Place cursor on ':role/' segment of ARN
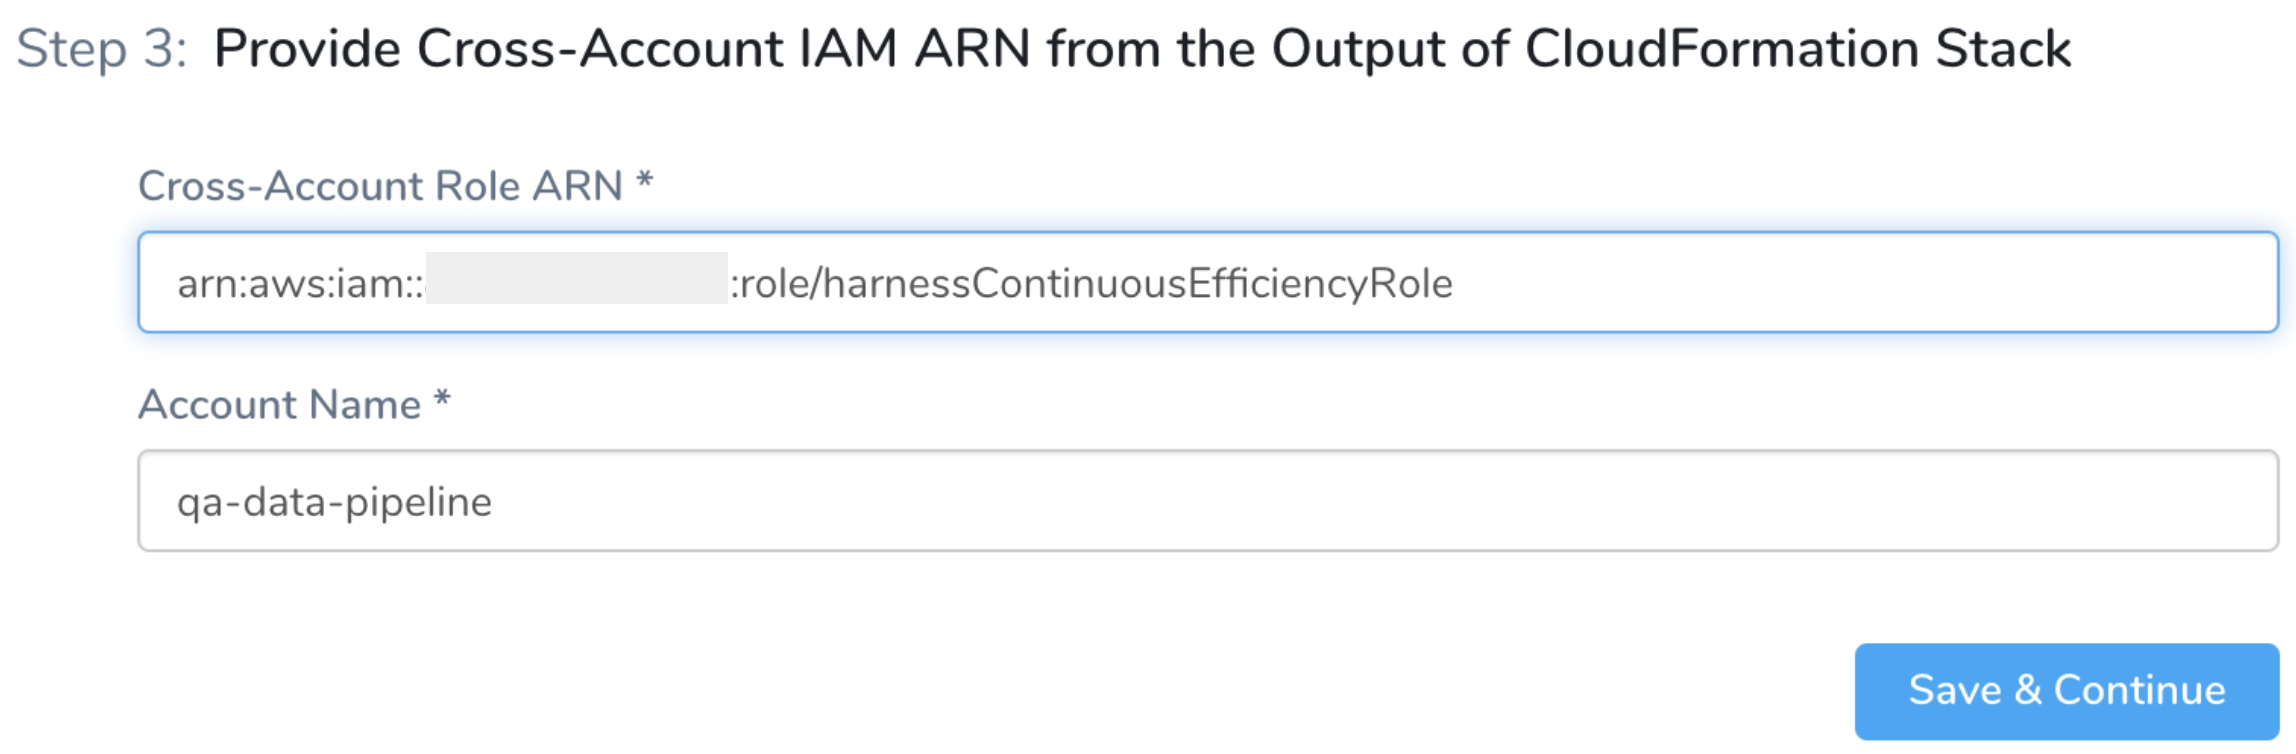This screenshot has height=754, width=2296. 777,284
